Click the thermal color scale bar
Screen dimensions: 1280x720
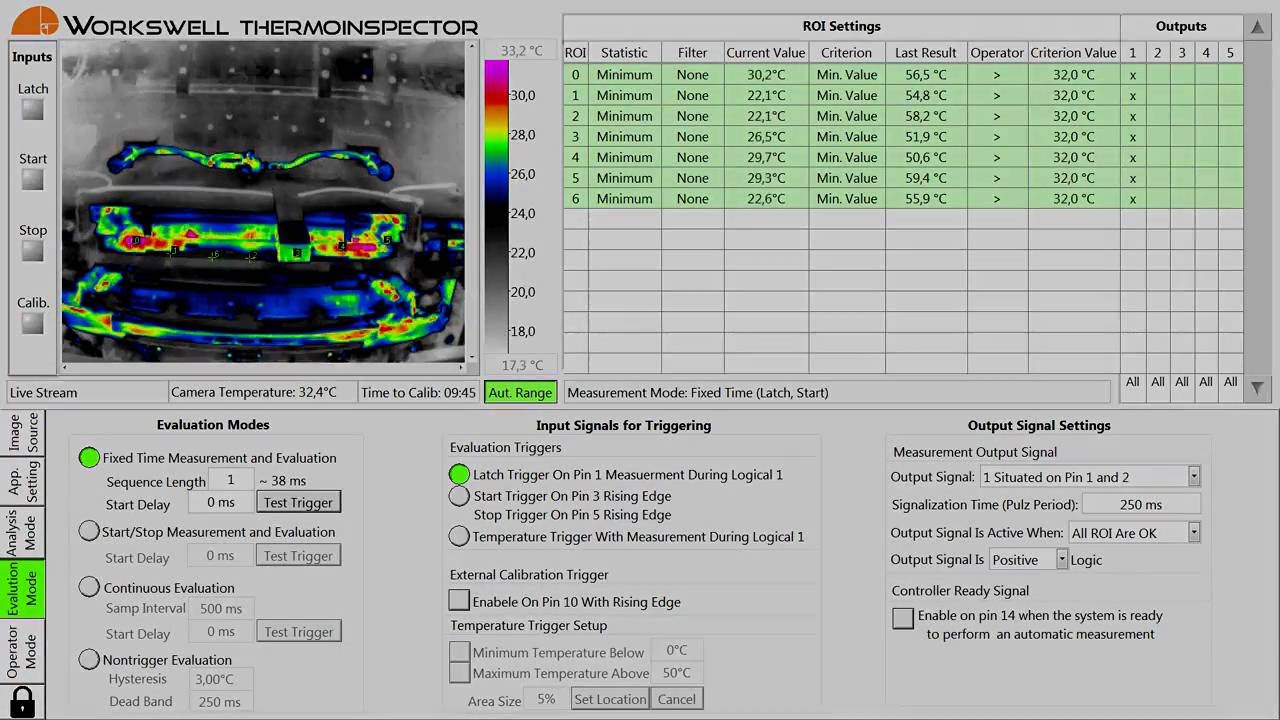496,208
